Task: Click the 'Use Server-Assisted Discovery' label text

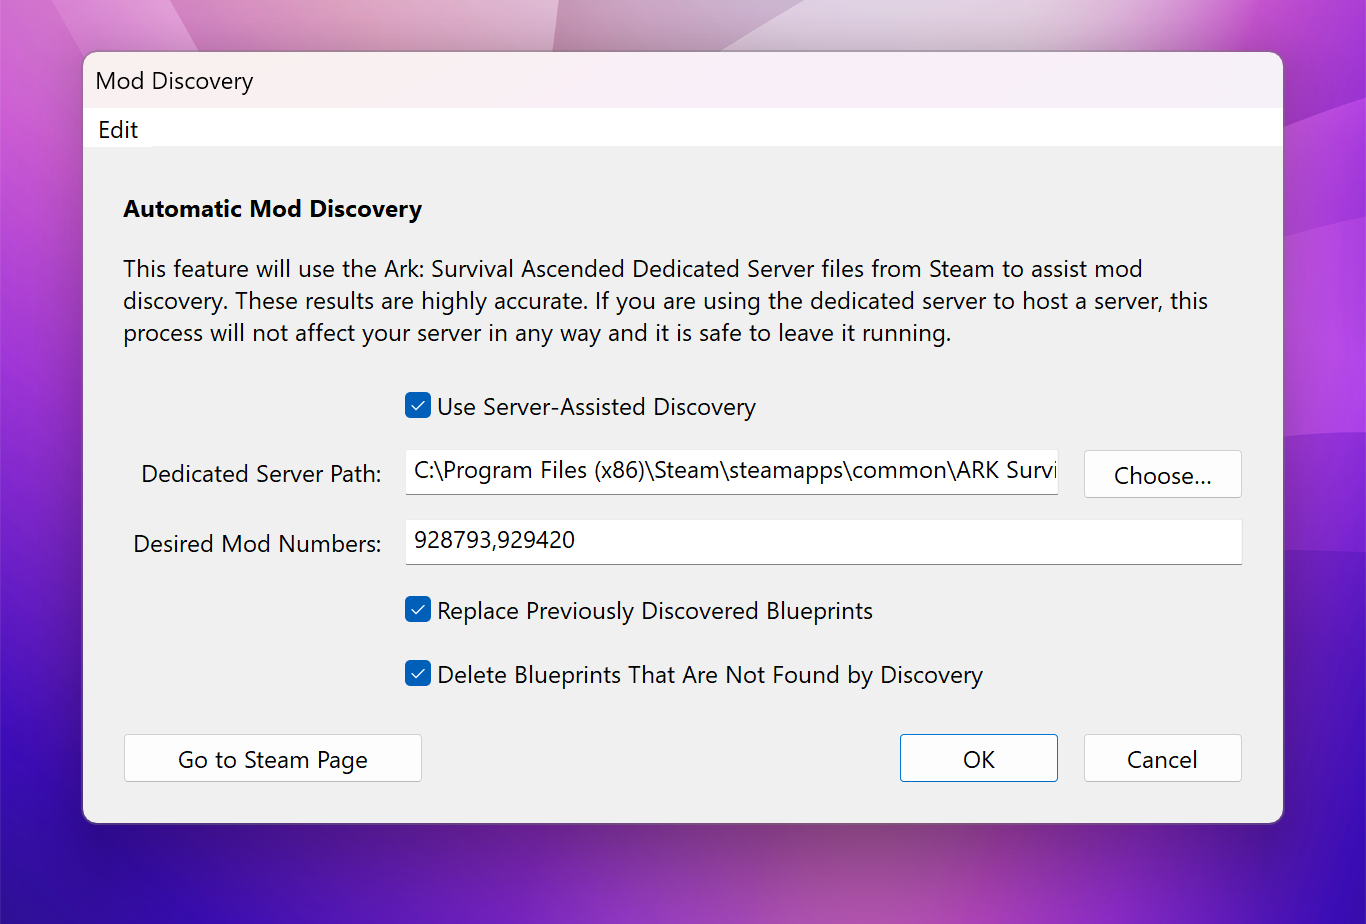Action: [596, 407]
